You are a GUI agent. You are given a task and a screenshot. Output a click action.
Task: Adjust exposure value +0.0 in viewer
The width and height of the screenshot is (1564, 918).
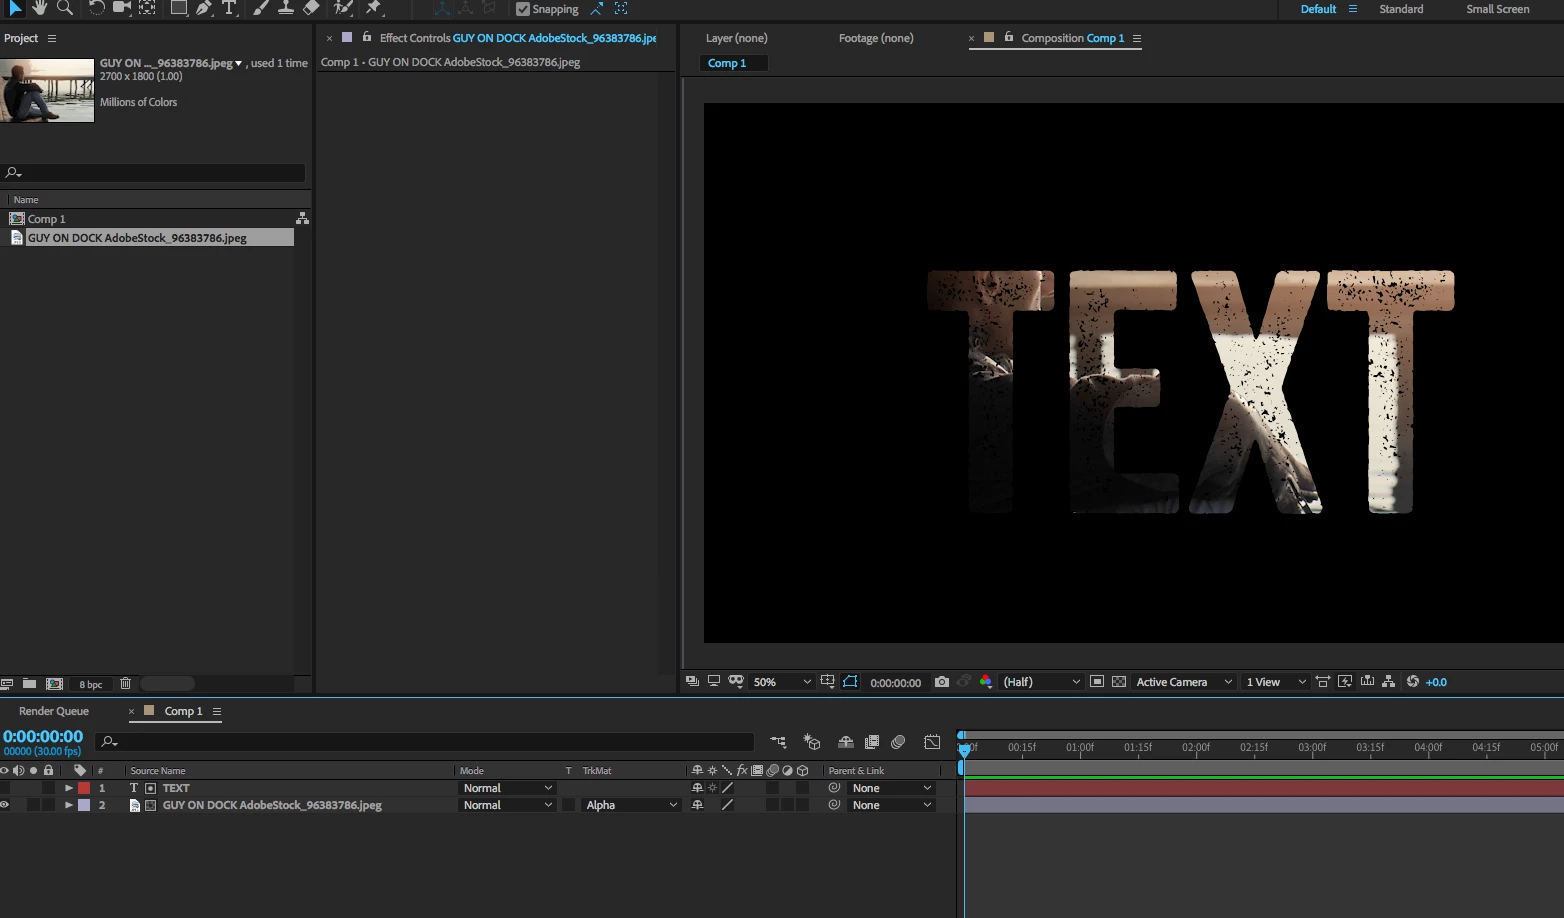point(1437,682)
